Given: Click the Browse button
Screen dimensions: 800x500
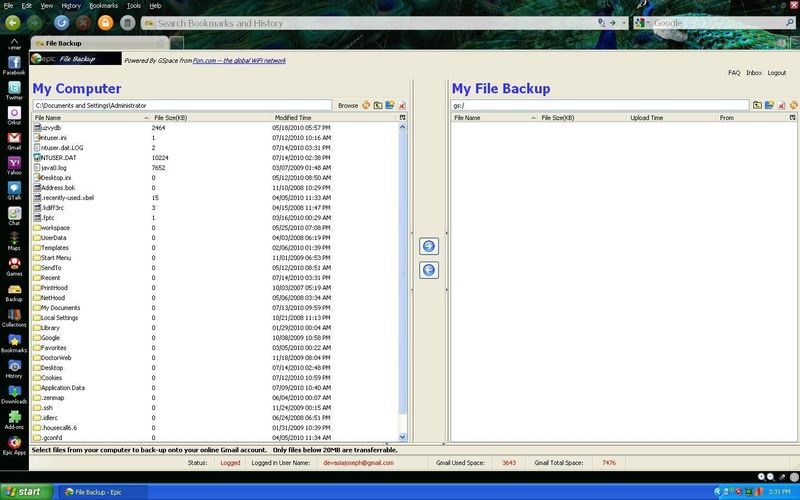Looking at the screenshot, I should (x=347, y=105).
